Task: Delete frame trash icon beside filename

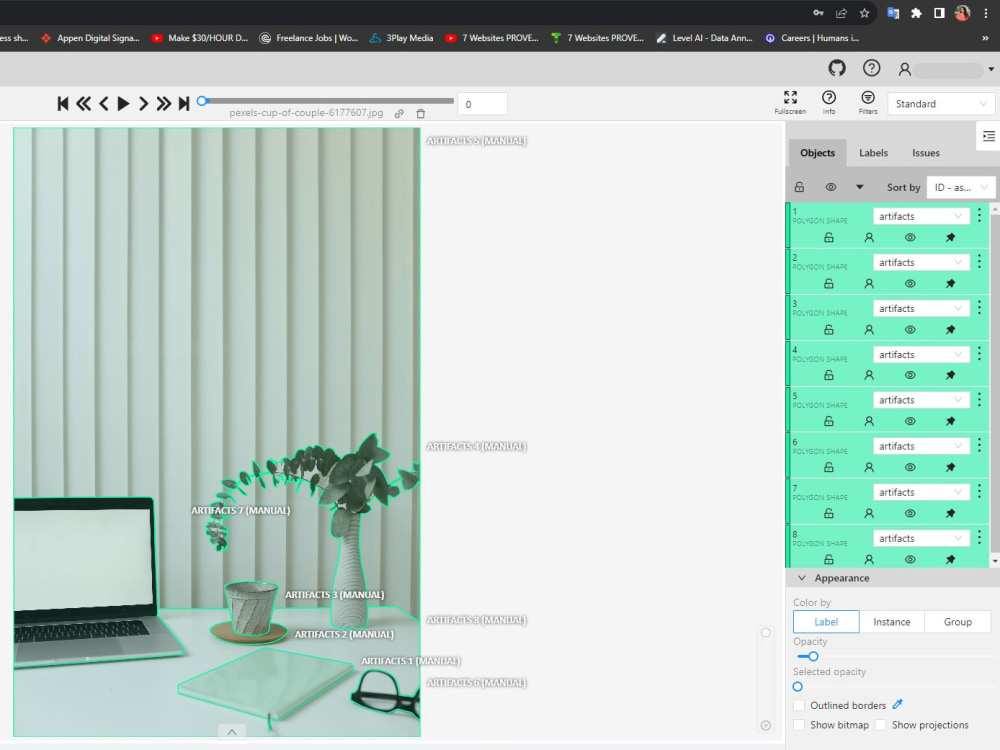Action: coord(421,114)
